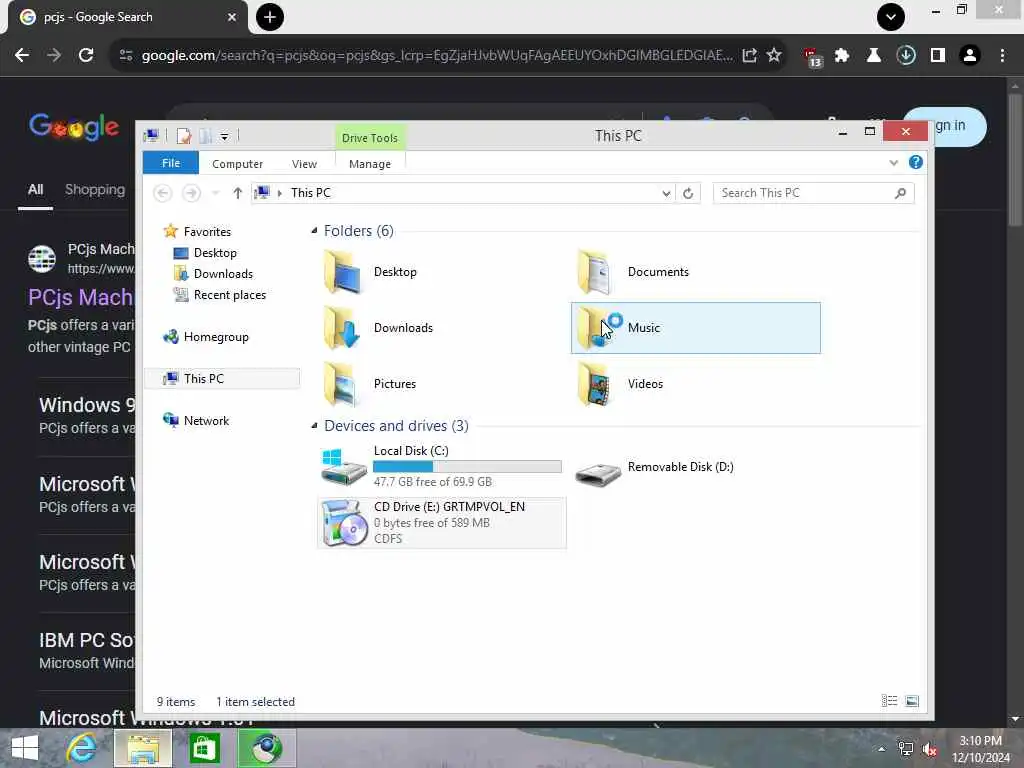Screen dimensions: 1024x768
Task: Click the Local Disk (C:) usage bar
Action: pyautogui.click(x=467, y=466)
